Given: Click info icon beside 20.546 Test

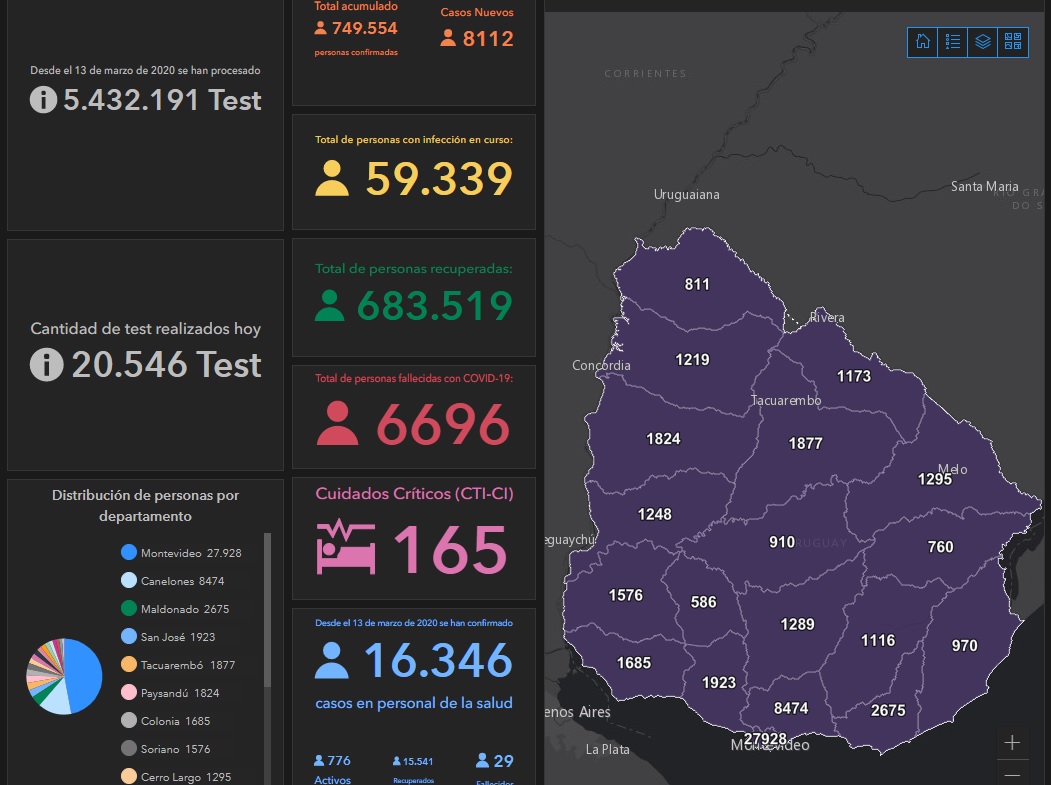Looking at the screenshot, I should coord(46,365).
